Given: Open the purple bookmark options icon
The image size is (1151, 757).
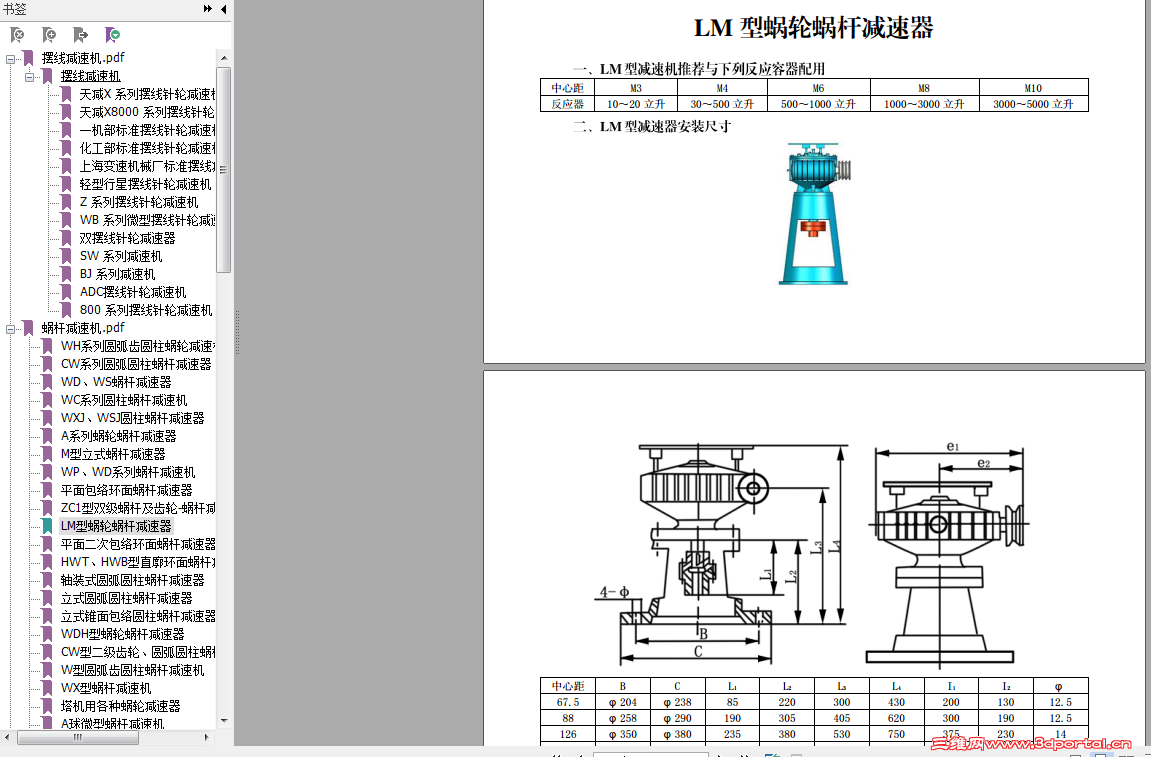Looking at the screenshot, I should pos(112,35).
